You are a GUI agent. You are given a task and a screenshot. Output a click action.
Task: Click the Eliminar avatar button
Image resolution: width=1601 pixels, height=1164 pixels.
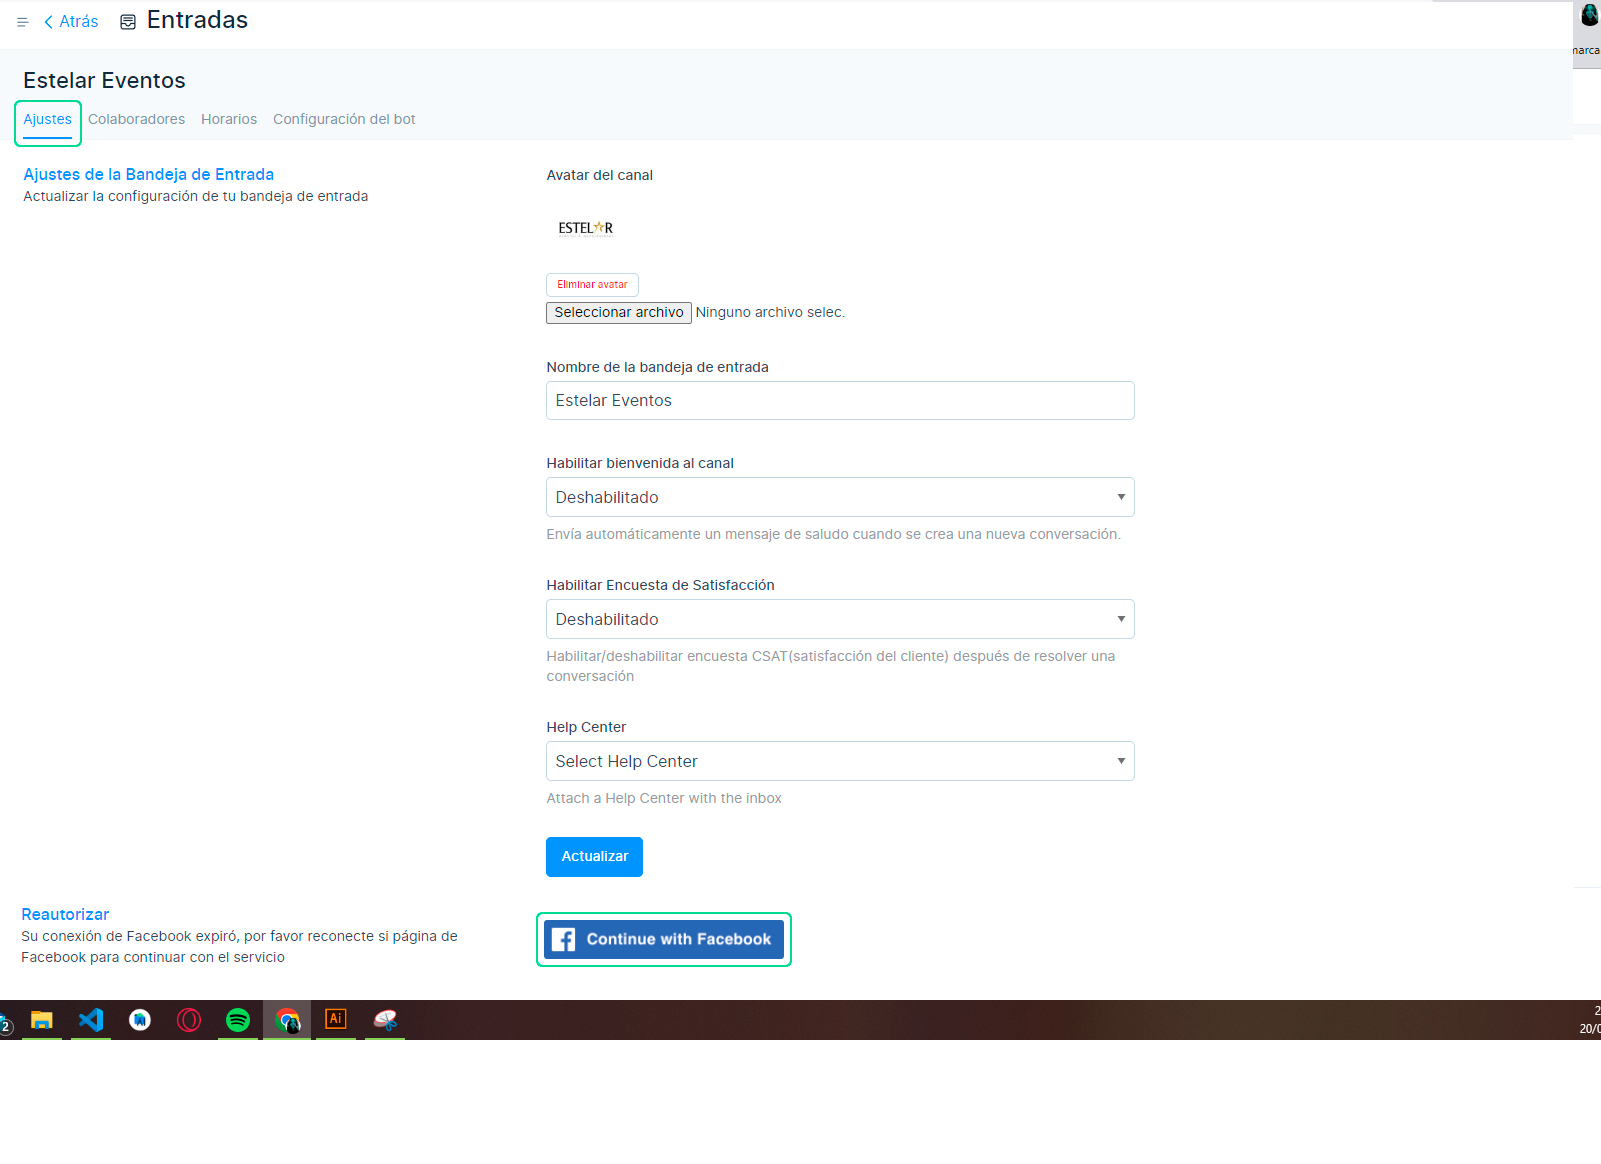tap(592, 285)
